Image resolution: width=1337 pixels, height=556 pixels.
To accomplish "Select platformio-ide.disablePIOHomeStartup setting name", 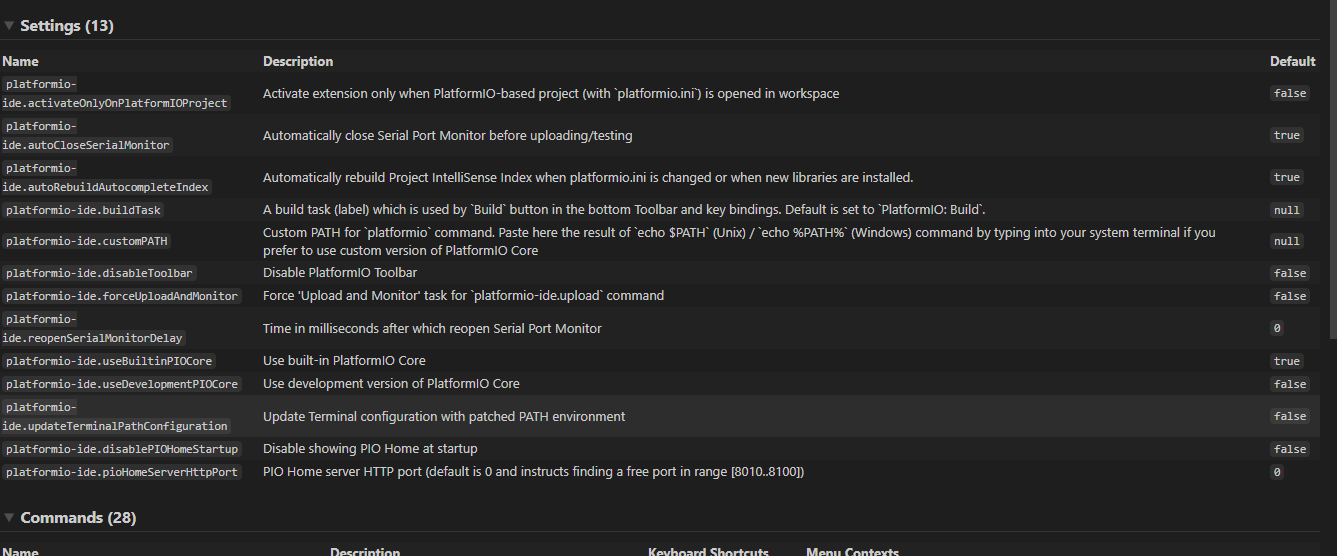I will coord(121,449).
